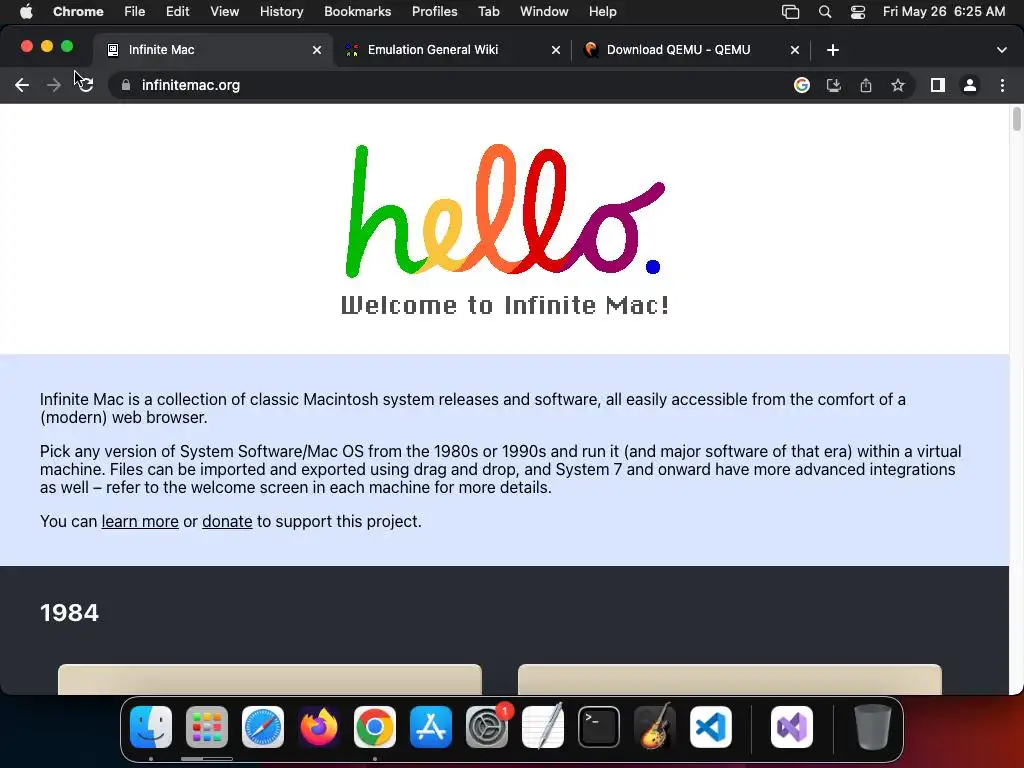1024x768 pixels.
Task: Launch Firefox from the Dock
Action: coord(319,727)
